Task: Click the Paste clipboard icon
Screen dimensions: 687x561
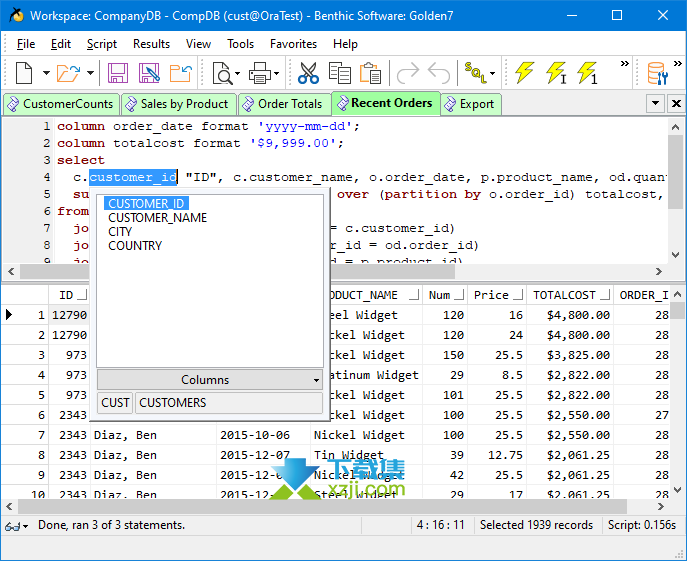Action: [x=371, y=73]
